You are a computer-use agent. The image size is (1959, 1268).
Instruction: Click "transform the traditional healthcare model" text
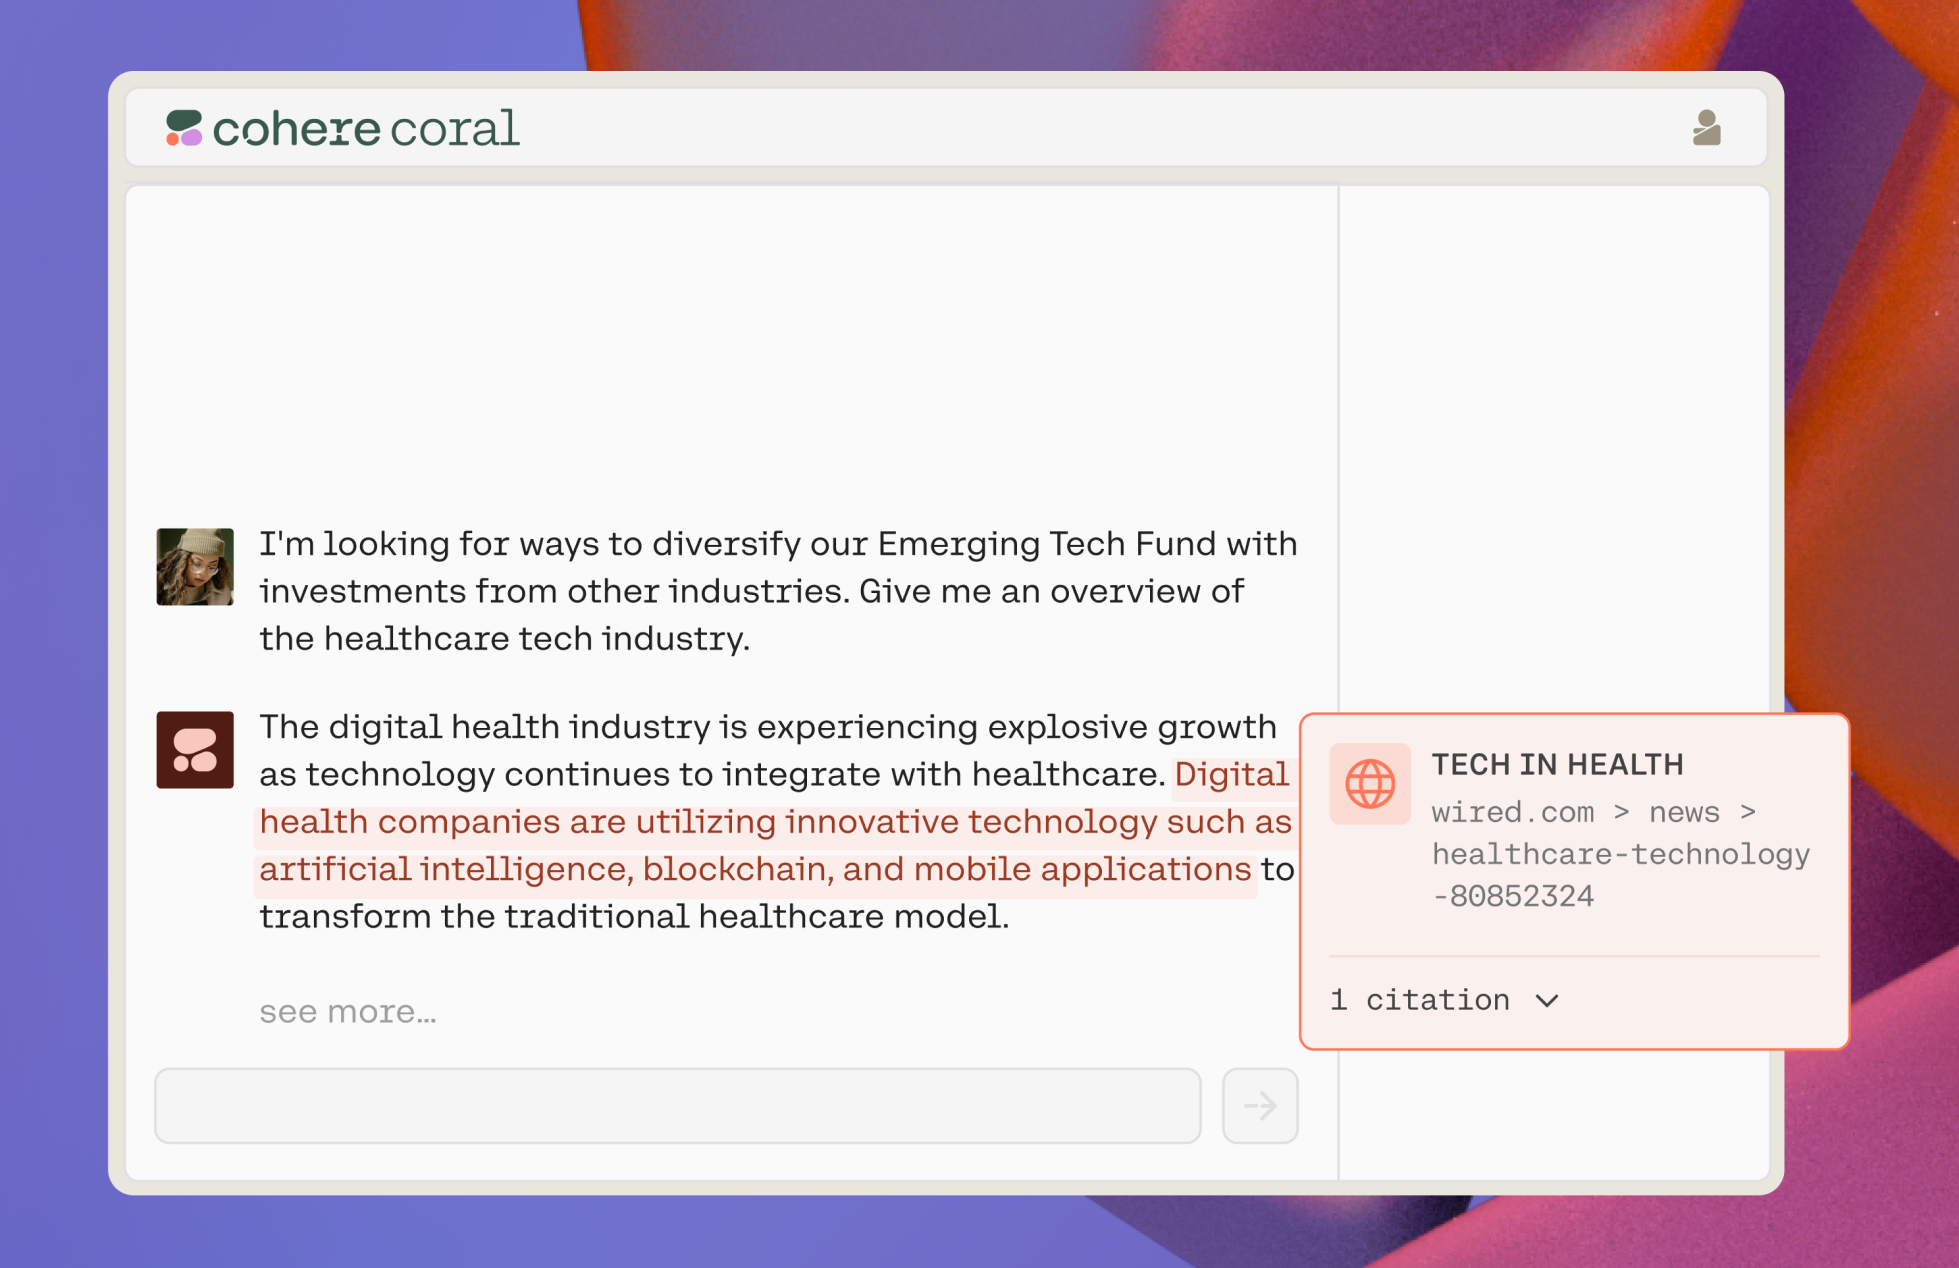(x=633, y=916)
